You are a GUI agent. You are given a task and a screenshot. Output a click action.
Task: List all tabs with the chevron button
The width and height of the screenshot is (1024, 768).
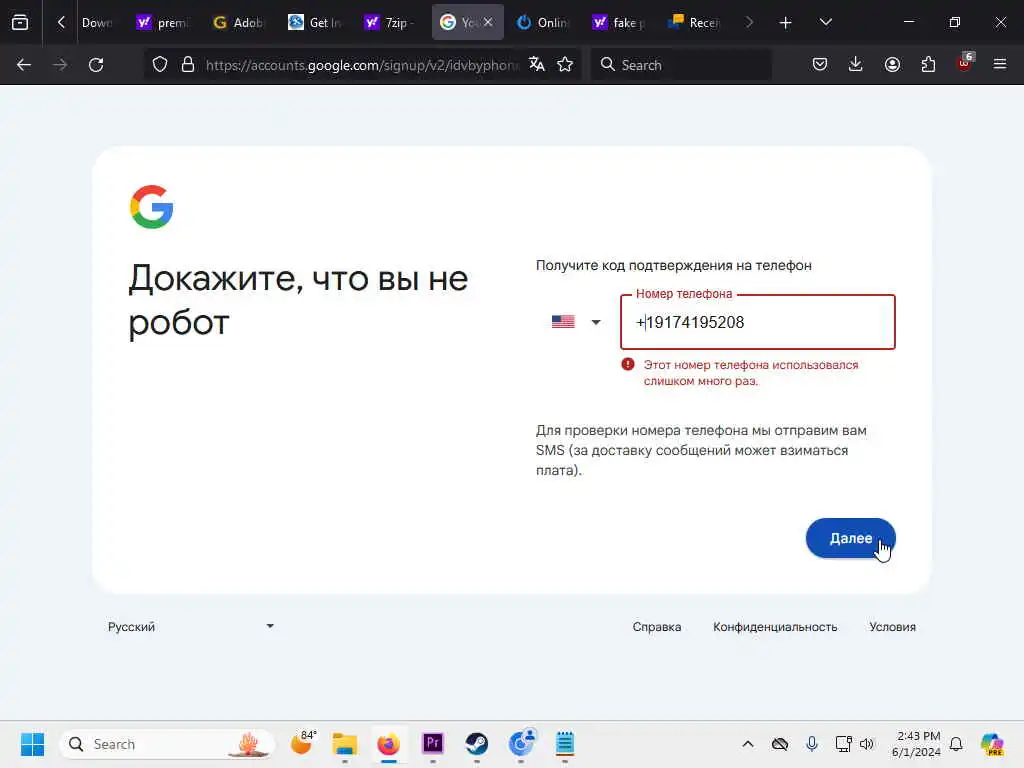pos(825,23)
